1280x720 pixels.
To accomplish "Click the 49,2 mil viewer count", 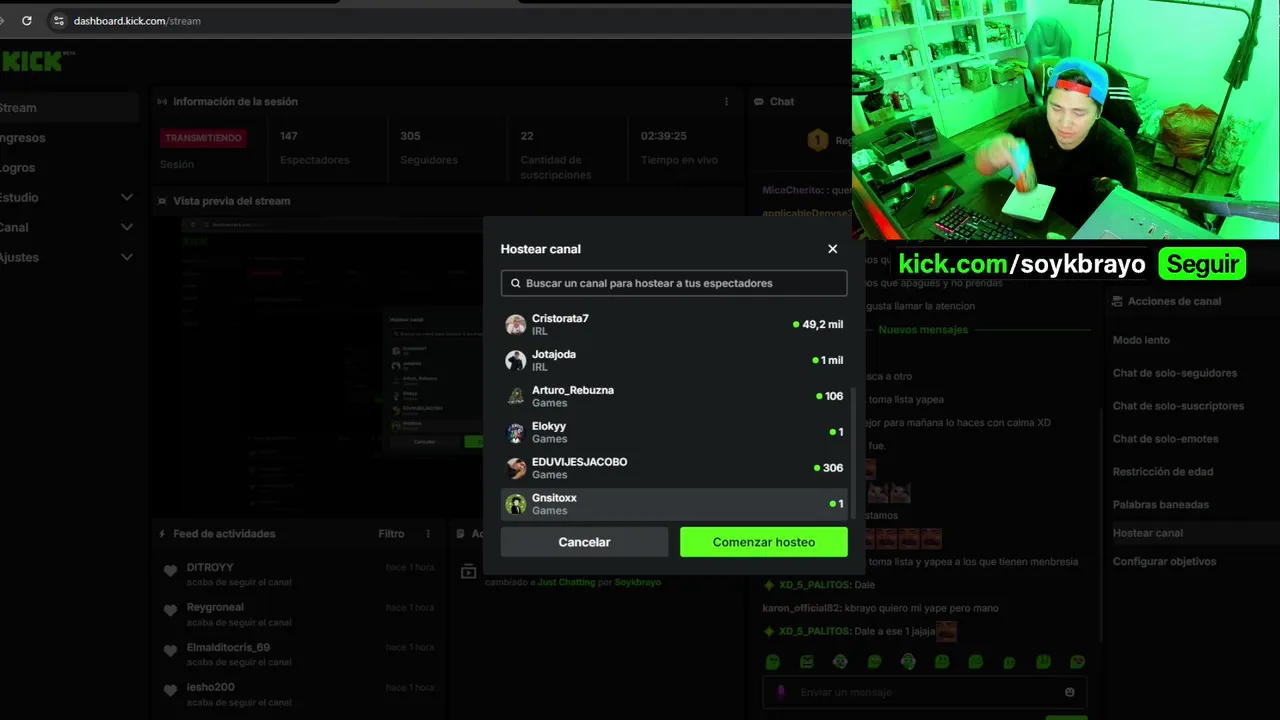I will pos(818,324).
